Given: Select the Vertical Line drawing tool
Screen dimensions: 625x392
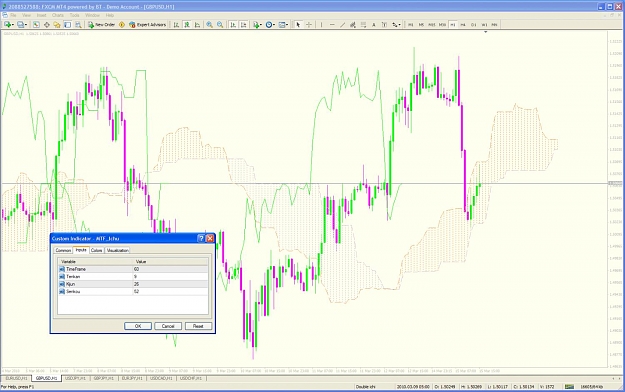Looking at the screenshot, I should pyautogui.click(x=321, y=25).
